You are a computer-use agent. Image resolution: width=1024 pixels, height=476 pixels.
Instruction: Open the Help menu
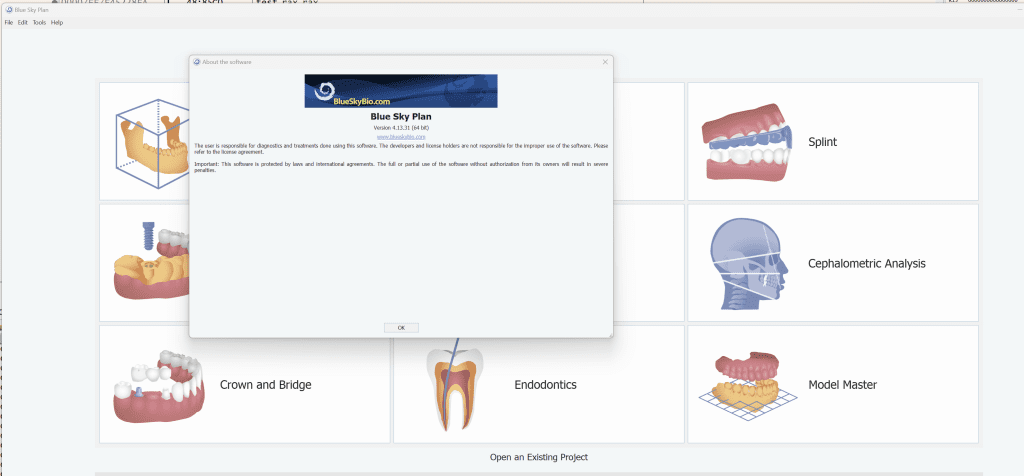pos(57,22)
